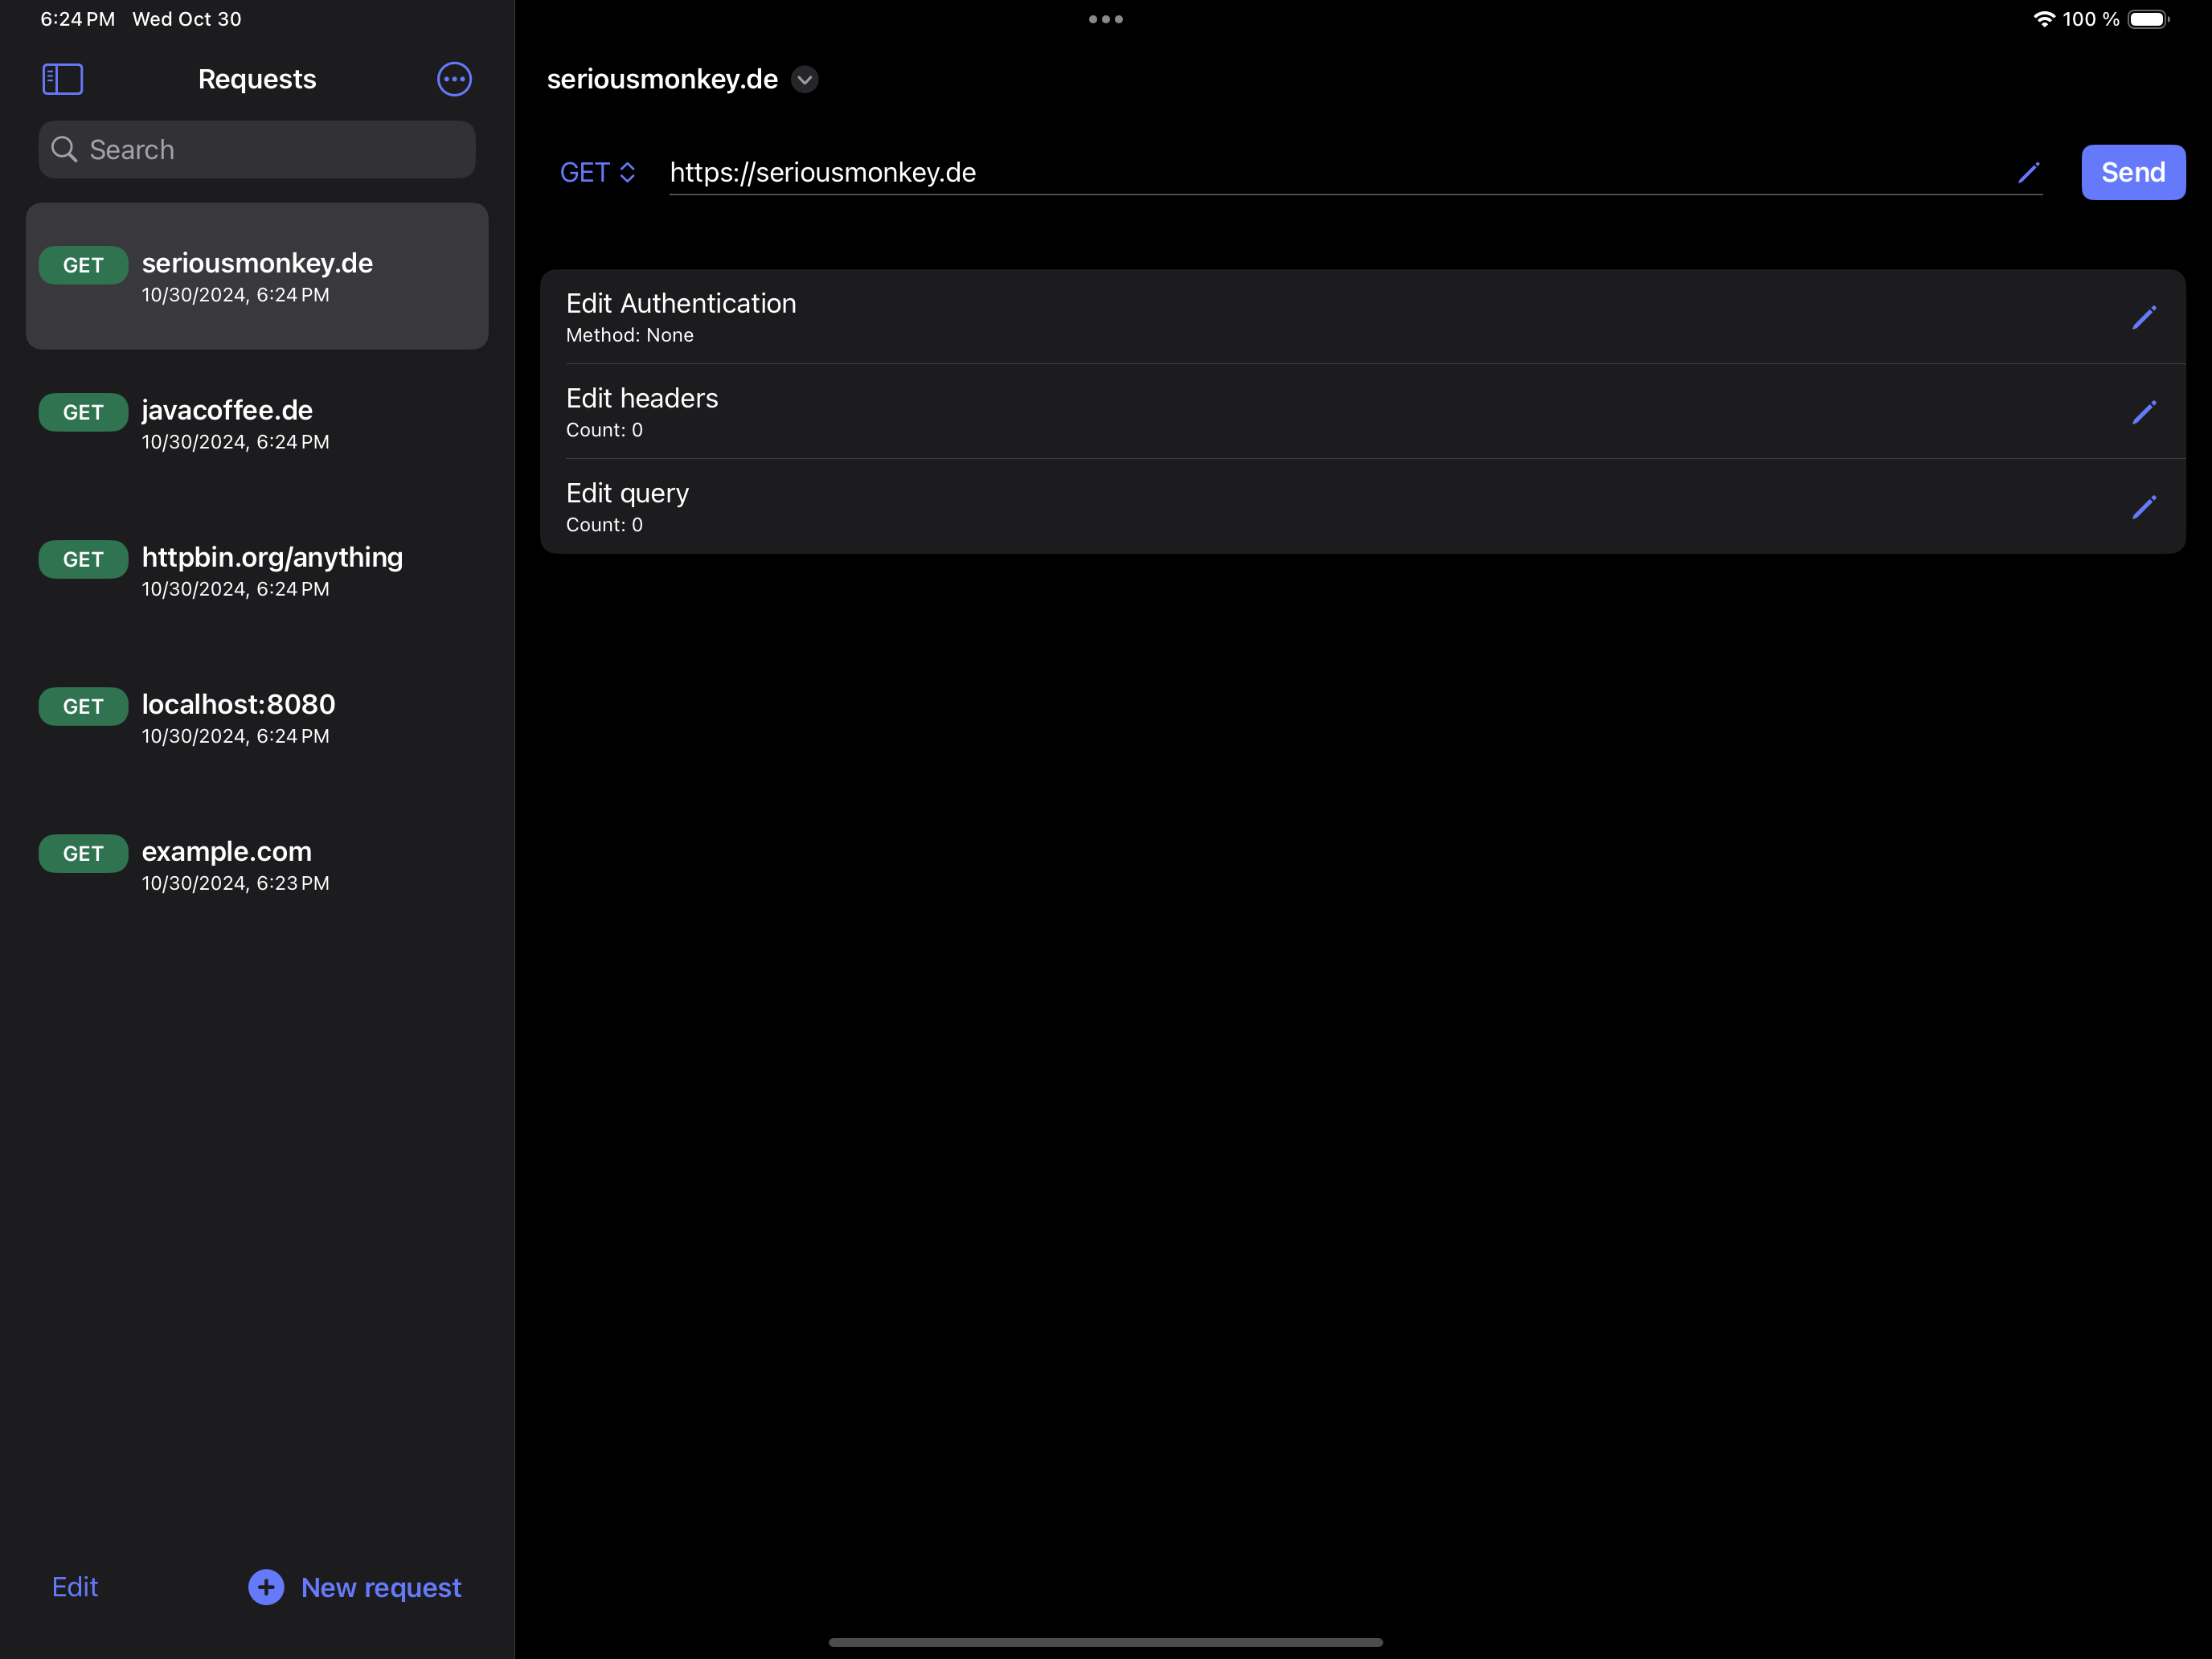Click GET badge on example.com row
This screenshot has height=1659, width=2212.
(x=83, y=853)
